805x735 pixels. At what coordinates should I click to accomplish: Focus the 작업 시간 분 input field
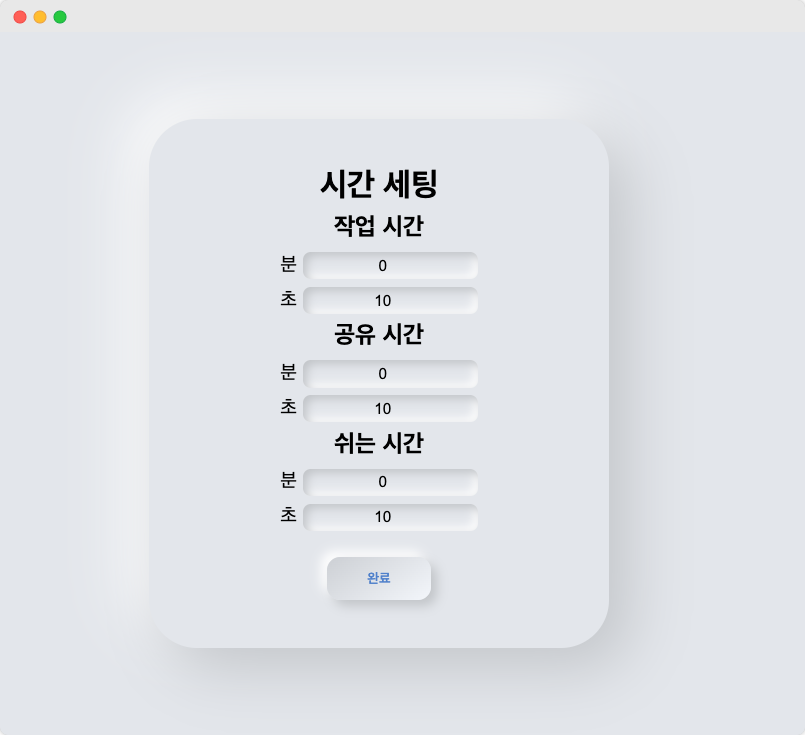point(391,265)
